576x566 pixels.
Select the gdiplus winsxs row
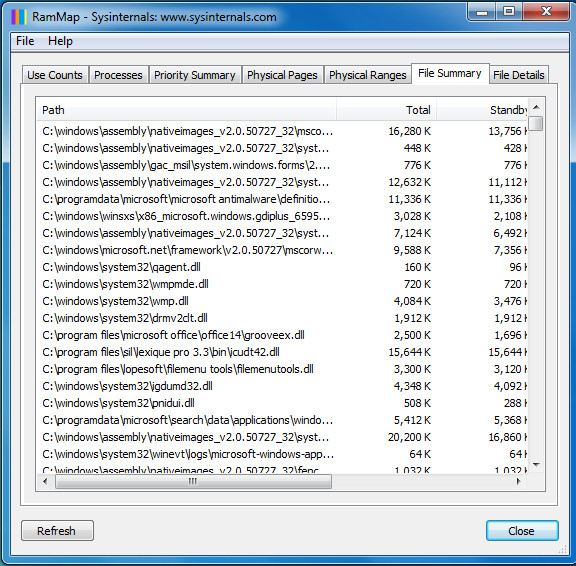coord(282,216)
